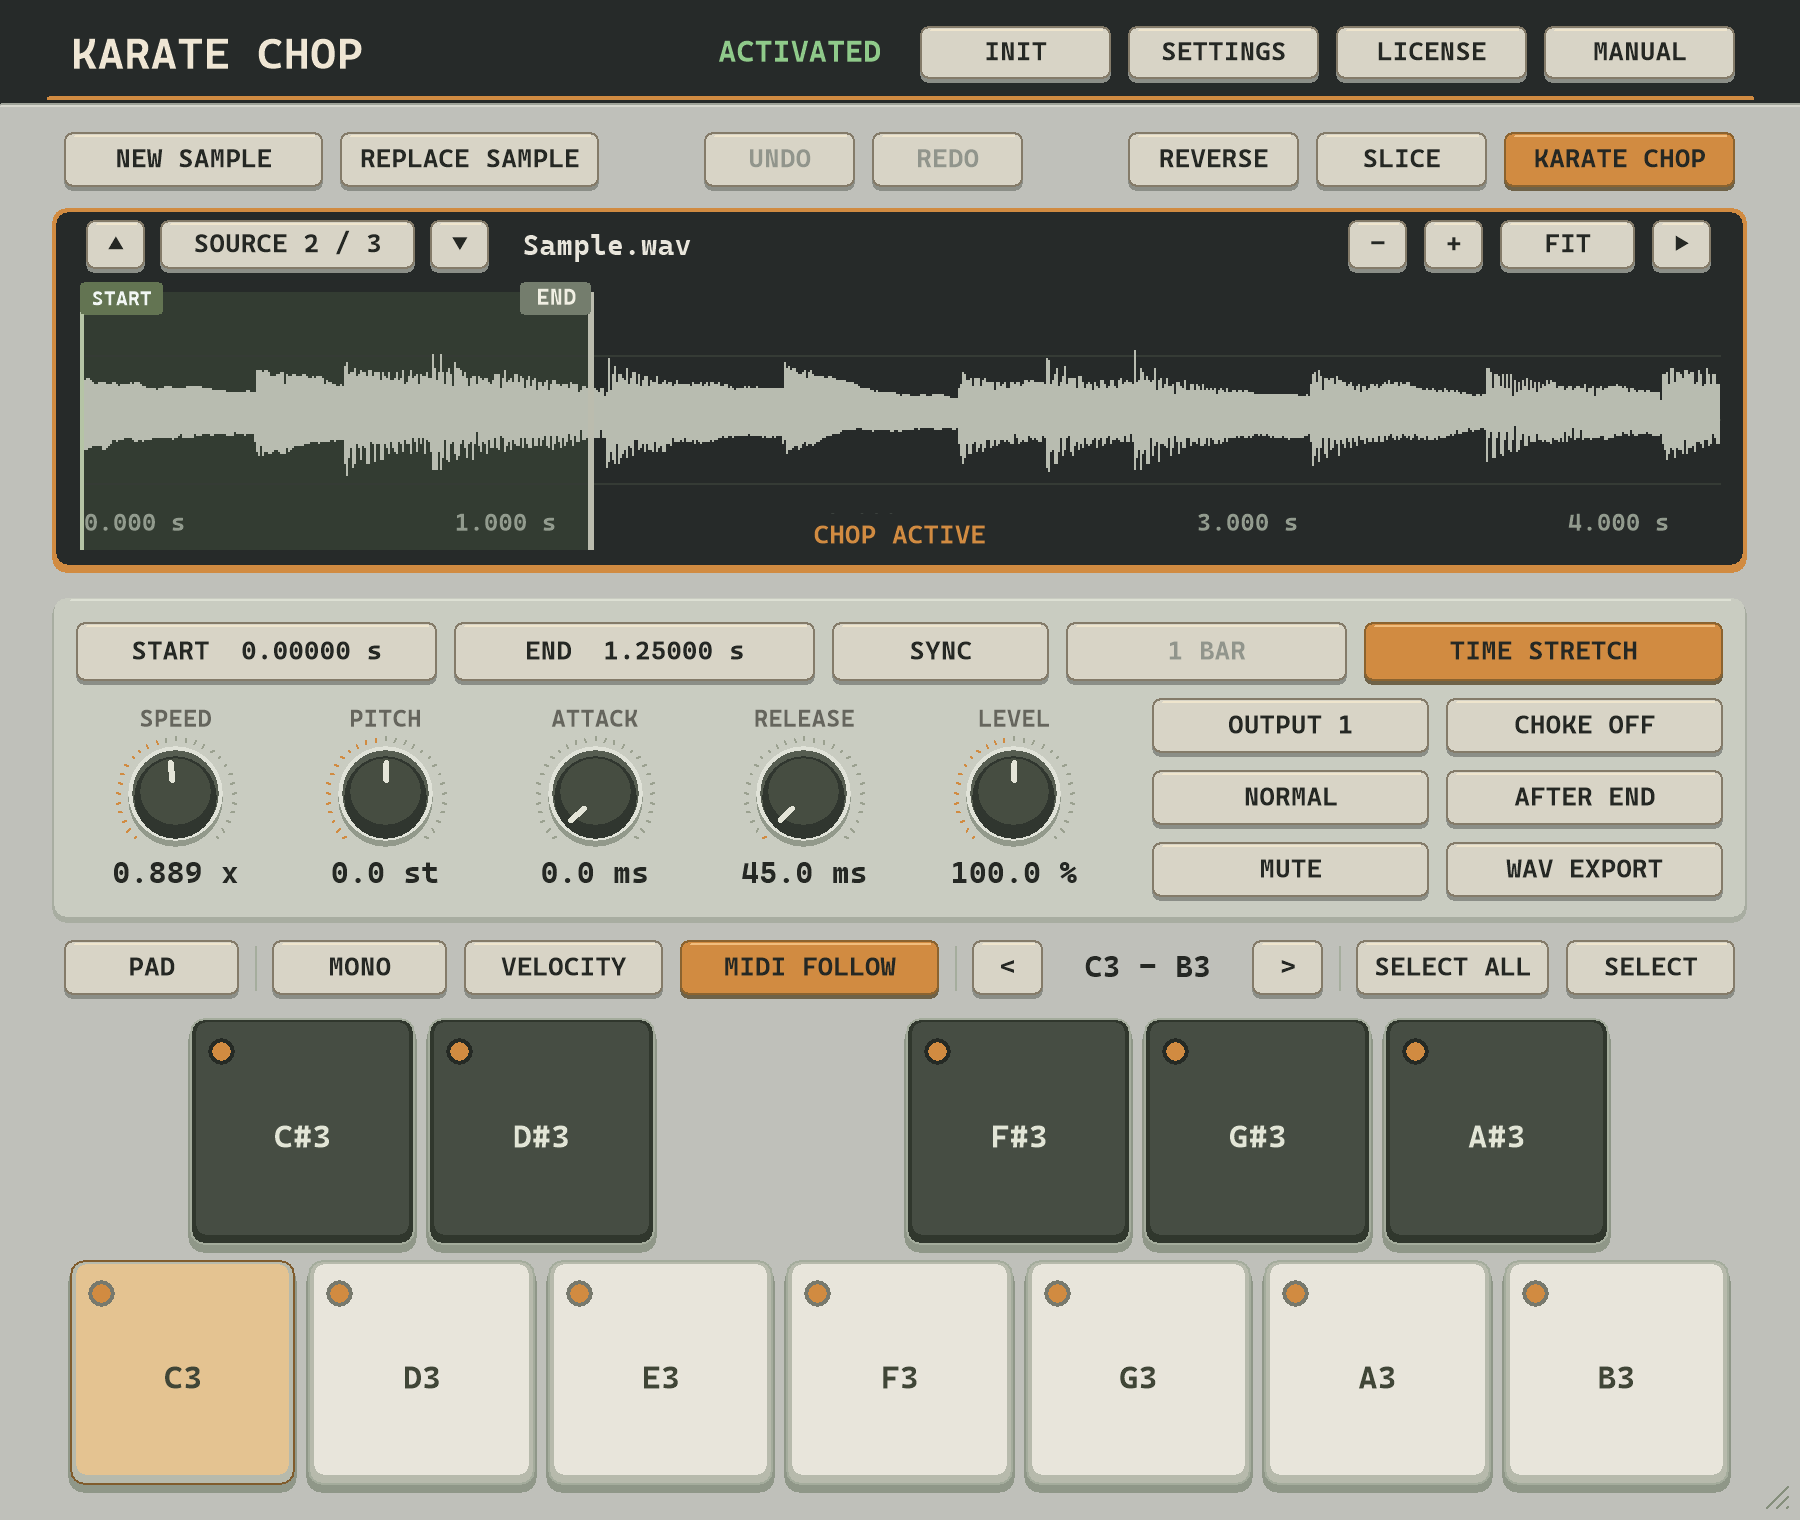The height and width of the screenshot is (1520, 1800).
Task: Open the 1 Bar length selector
Action: (1206, 651)
